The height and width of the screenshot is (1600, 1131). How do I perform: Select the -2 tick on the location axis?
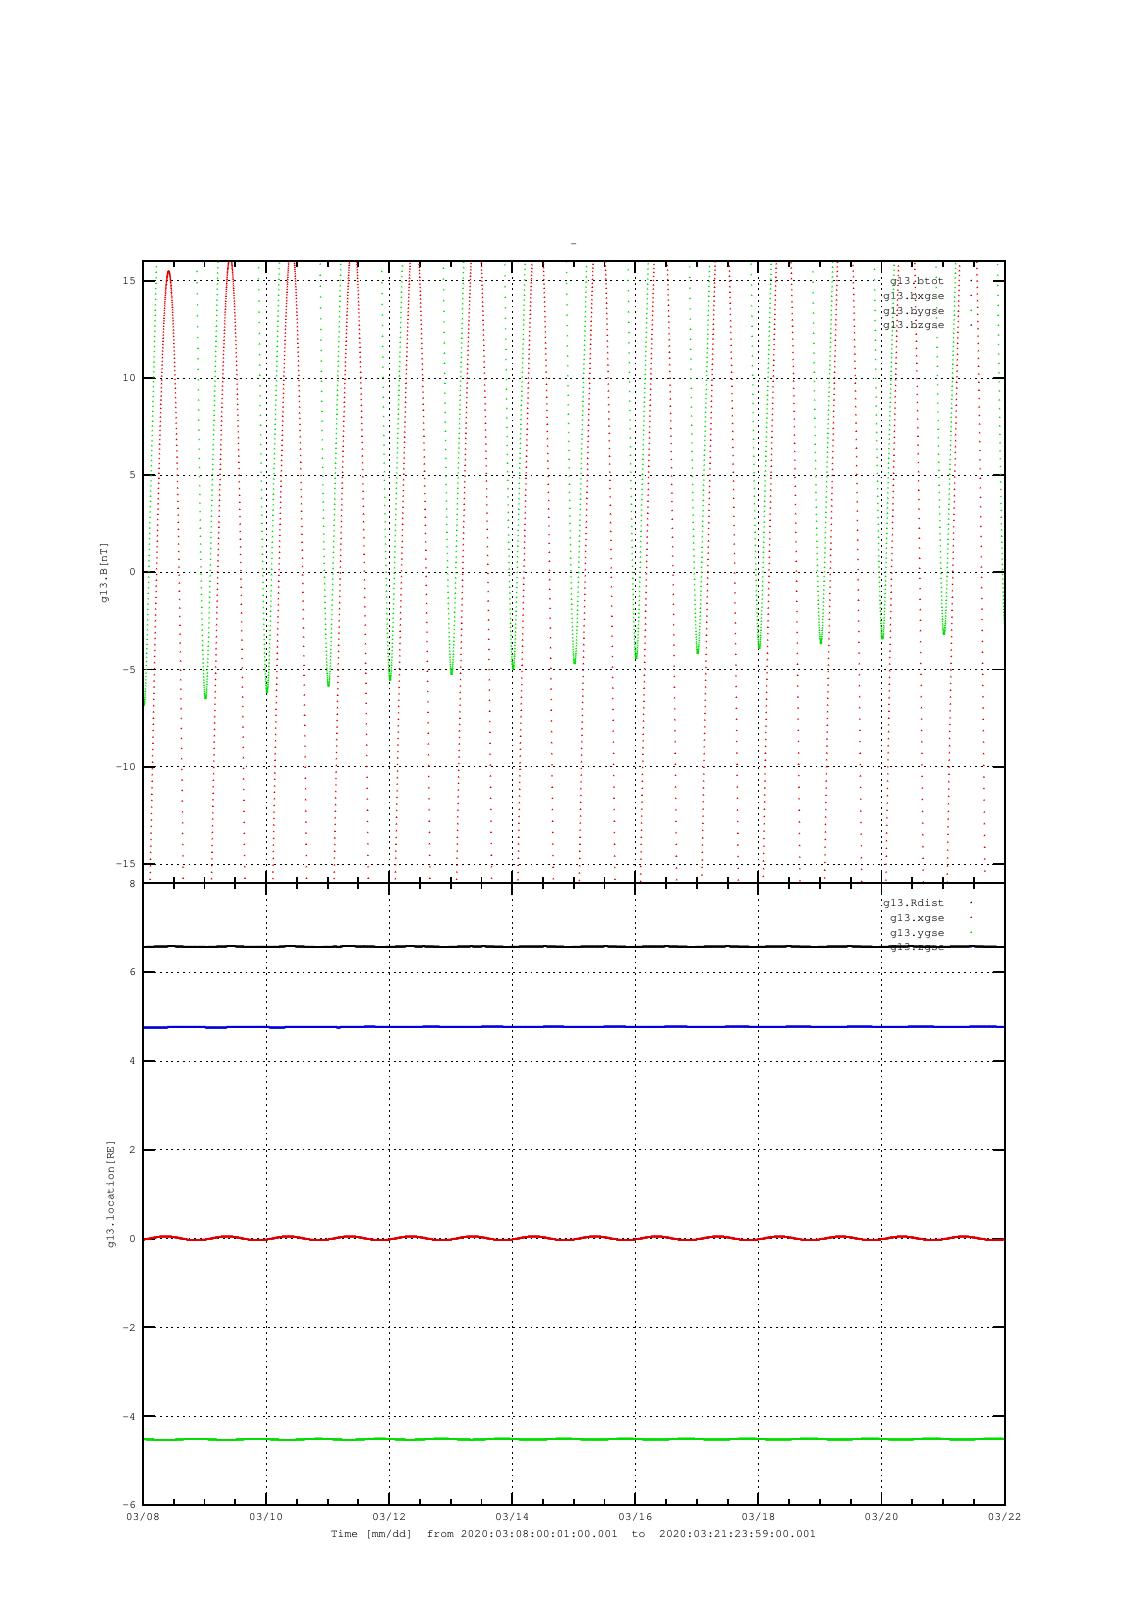[130, 1328]
